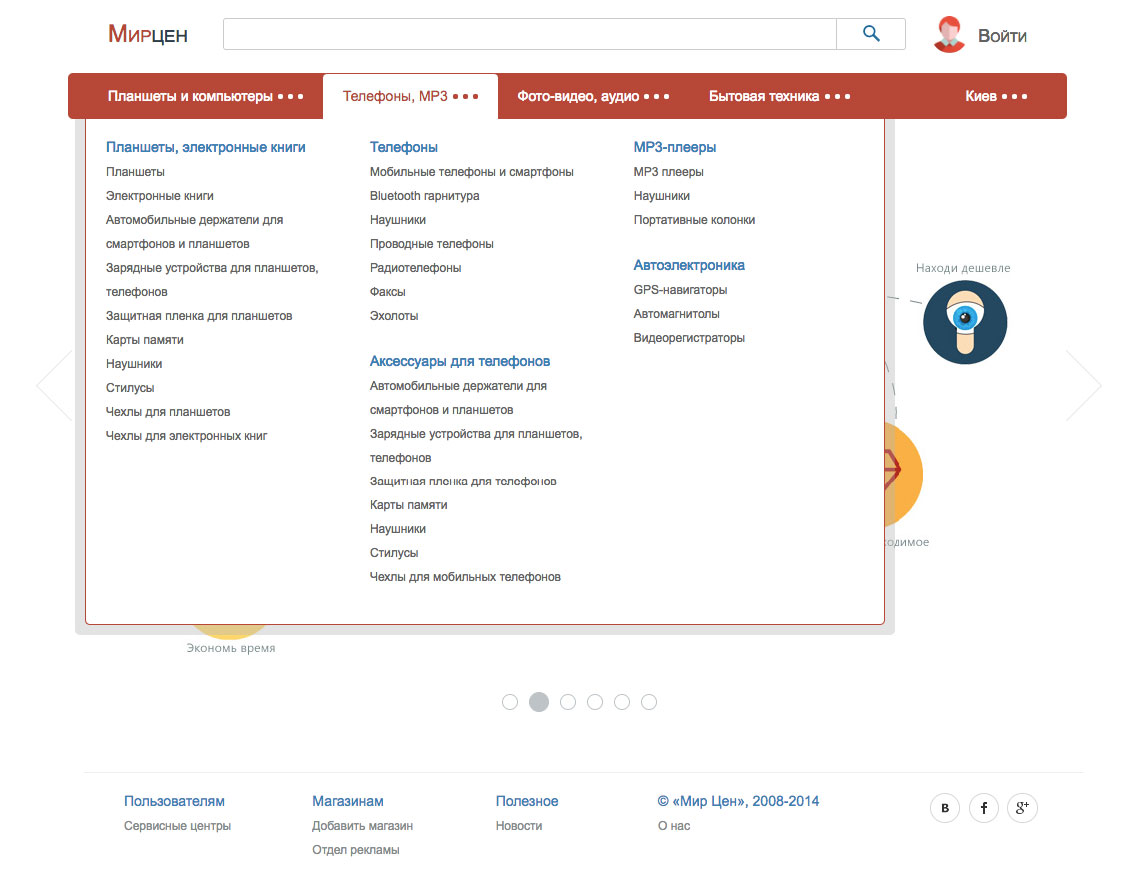Click the user avatar icon near Войти
Screen dimensions: 1139x871
[x=948, y=33]
